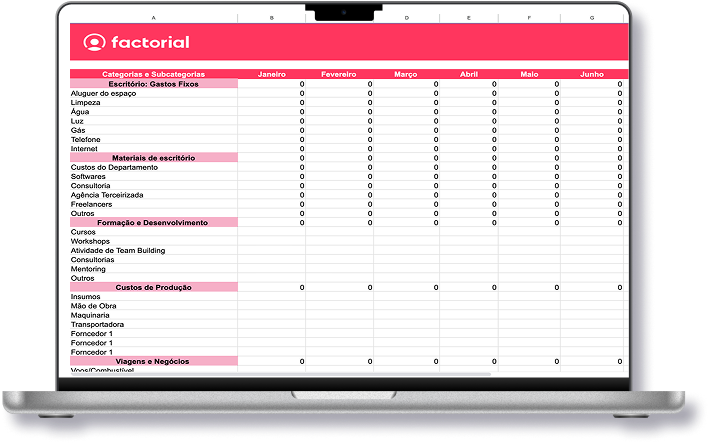Select the Janeiro column heading
Screen dimensions: 709x443
pyautogui.click(x=271, y=74)
